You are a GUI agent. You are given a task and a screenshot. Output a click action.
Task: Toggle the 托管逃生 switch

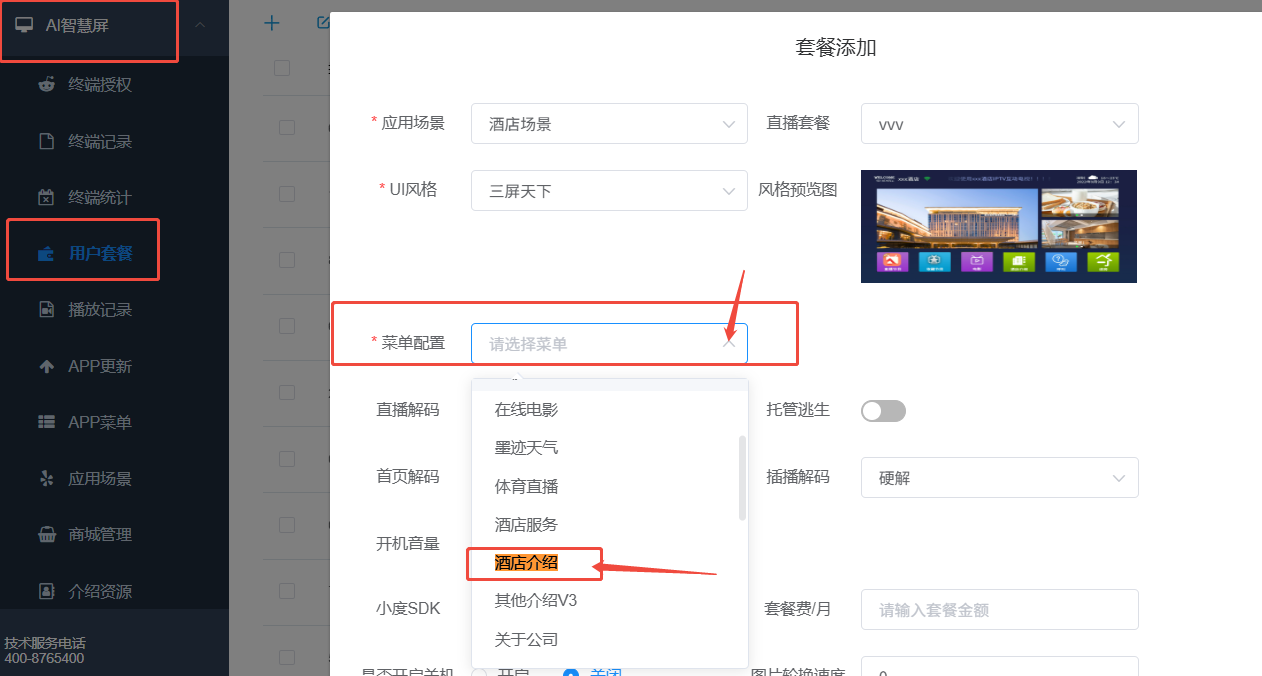click(x=883, y=410)
